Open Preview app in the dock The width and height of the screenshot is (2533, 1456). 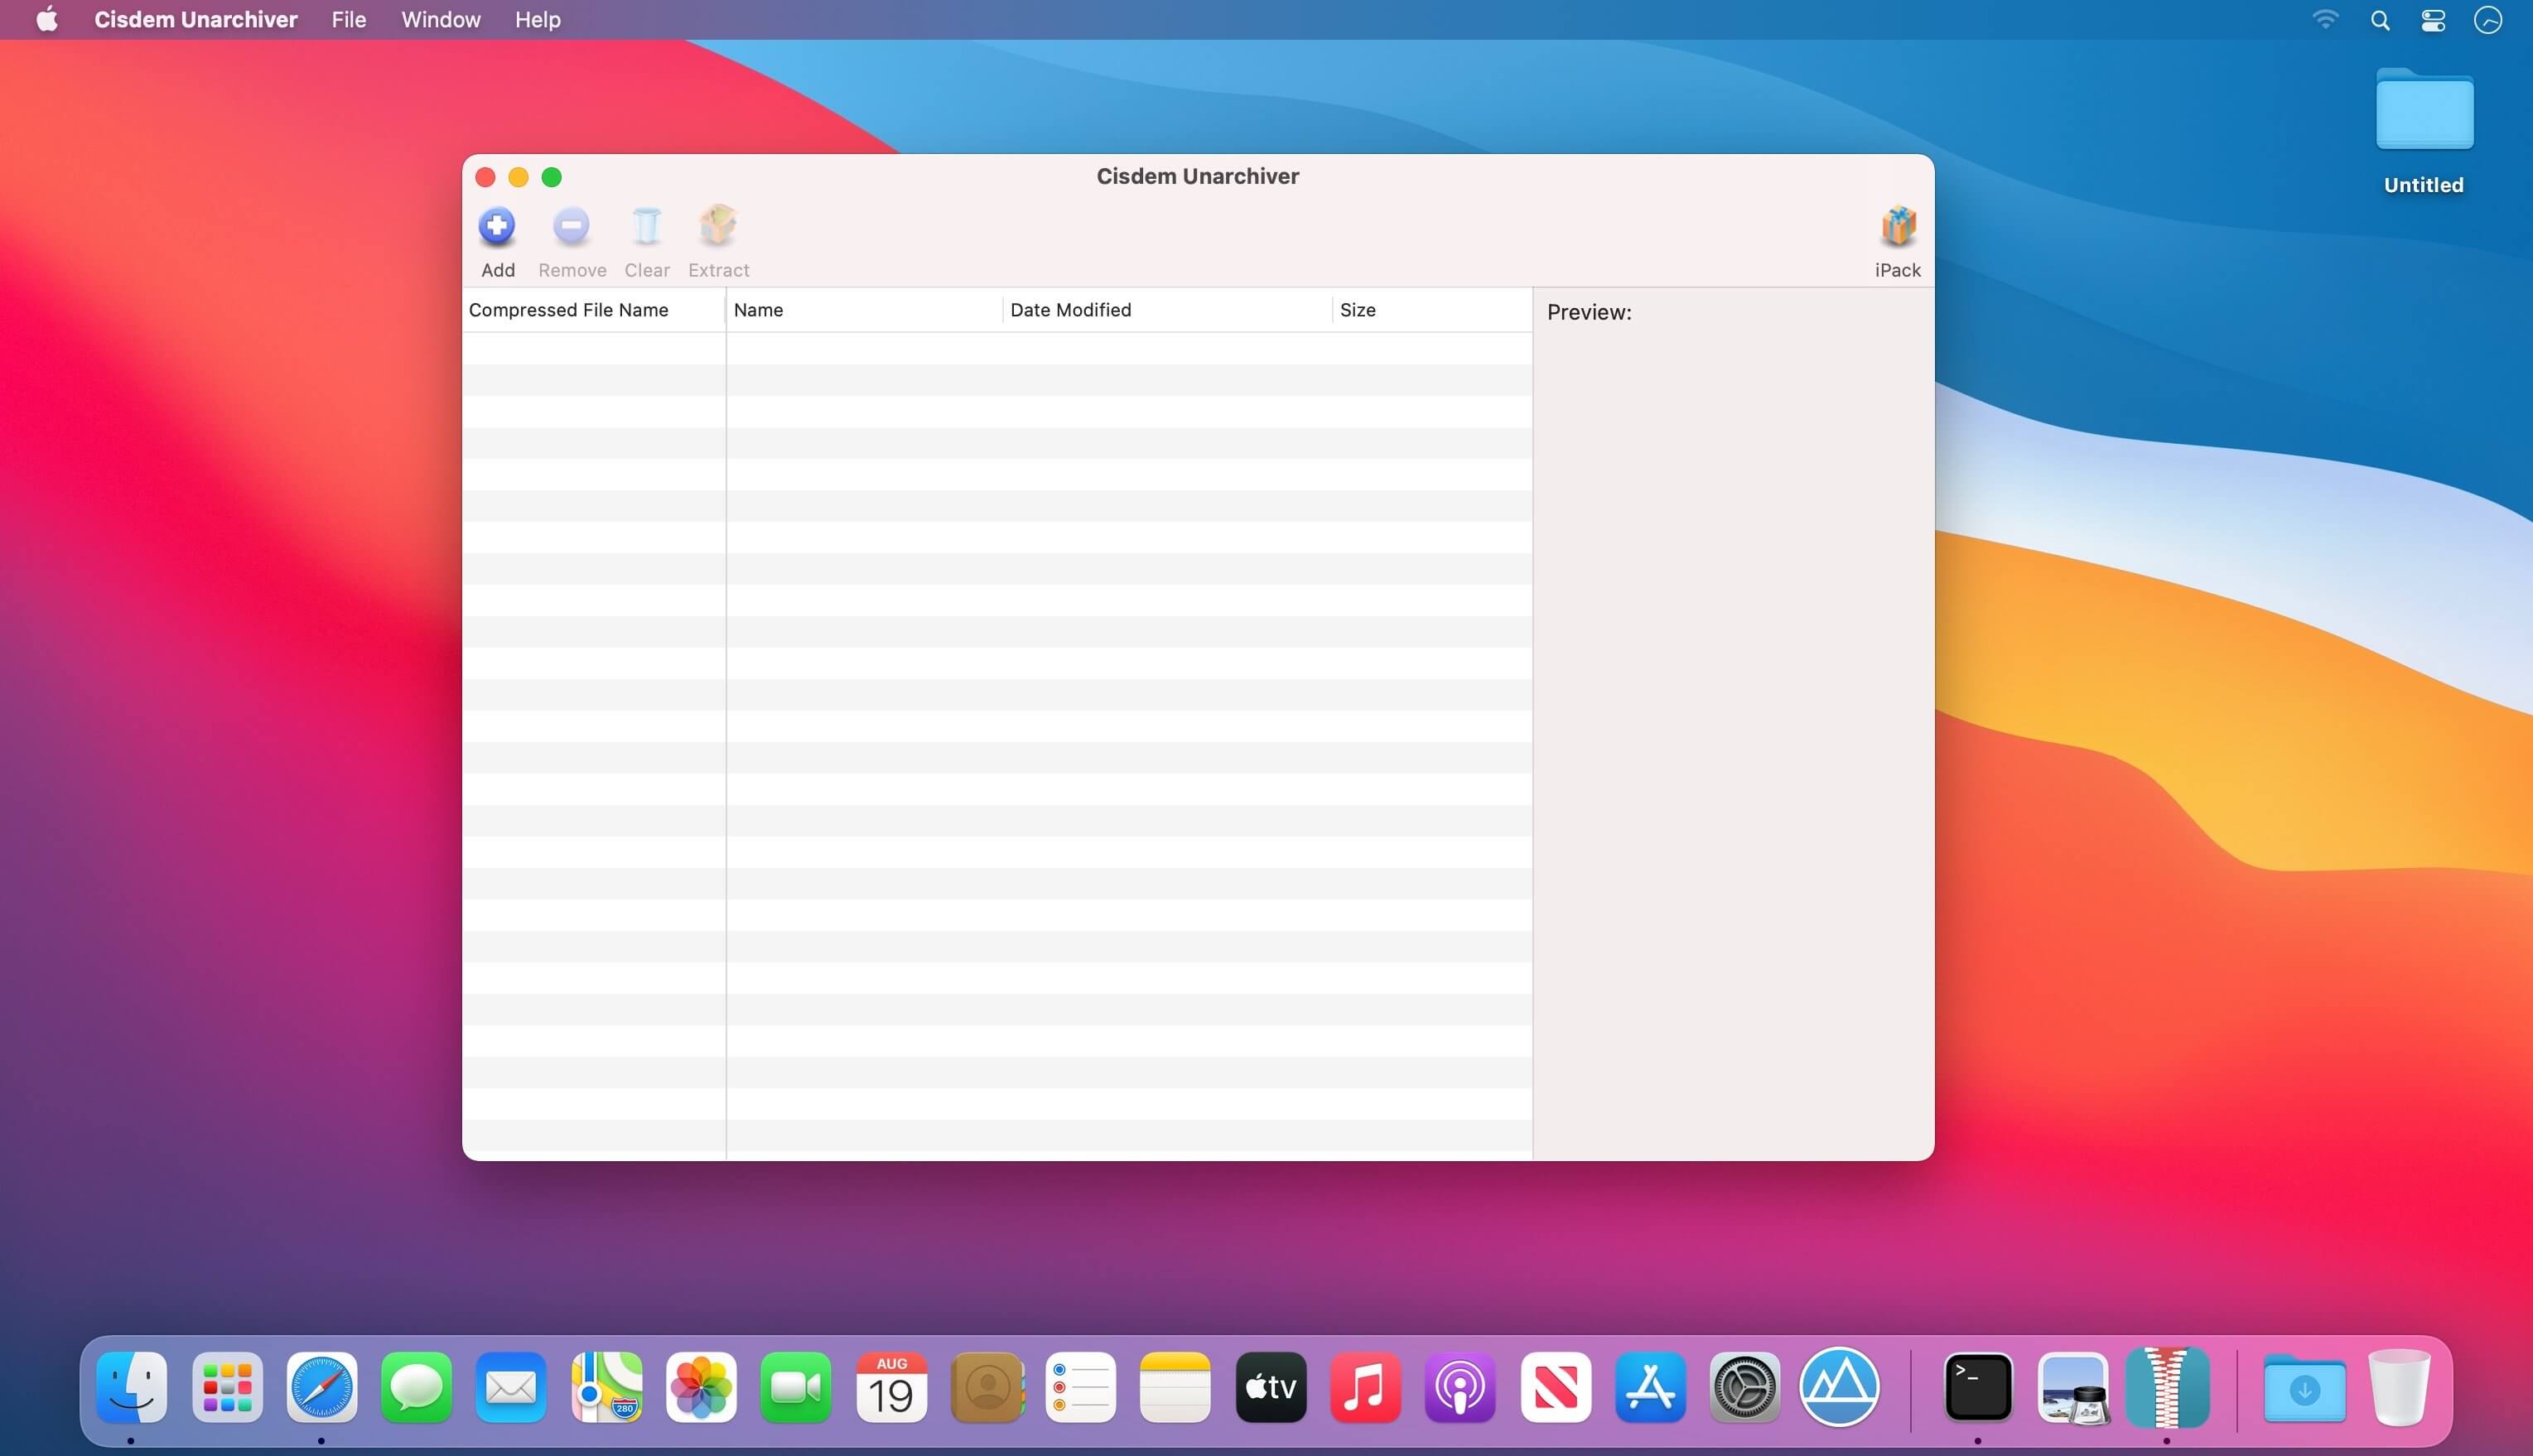tap(2072, 1387)
